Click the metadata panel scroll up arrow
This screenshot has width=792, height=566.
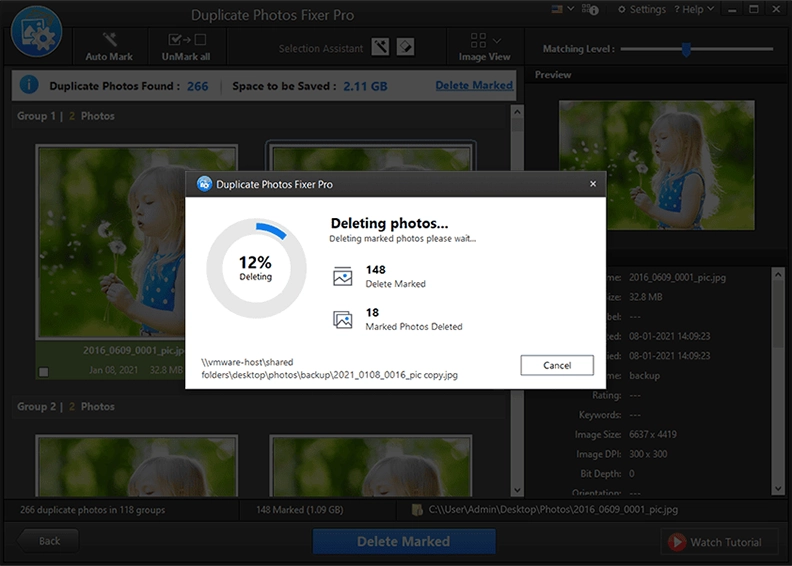click(x=778, y=274)
